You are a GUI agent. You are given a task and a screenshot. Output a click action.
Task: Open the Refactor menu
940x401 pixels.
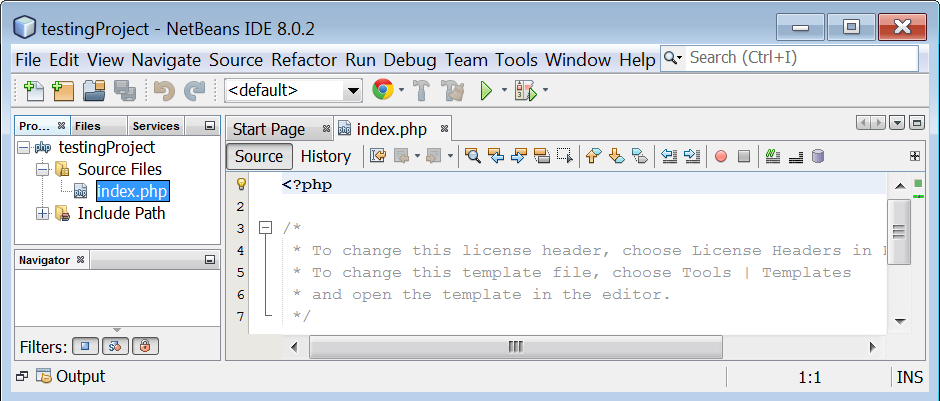pos(304,60)
